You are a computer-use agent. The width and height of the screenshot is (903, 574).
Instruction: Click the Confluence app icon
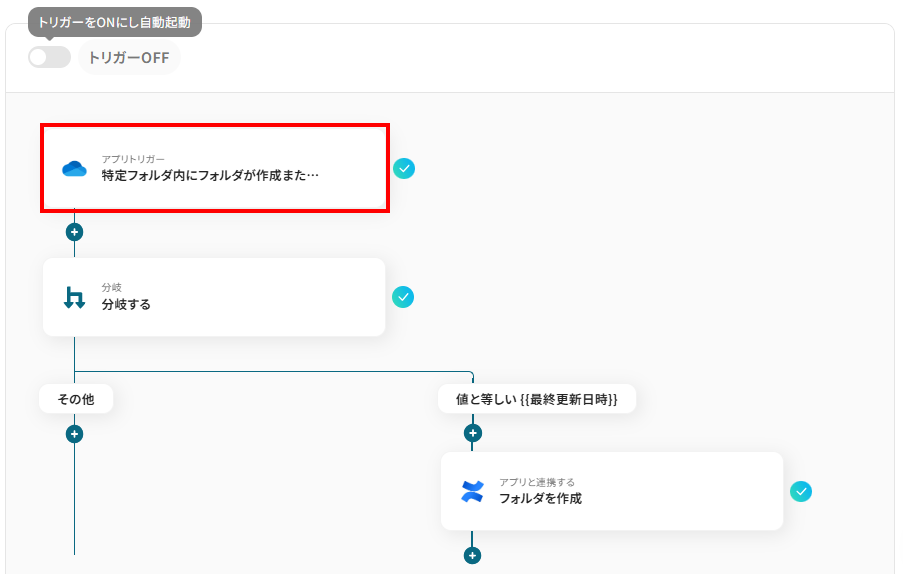coord(473,492)
